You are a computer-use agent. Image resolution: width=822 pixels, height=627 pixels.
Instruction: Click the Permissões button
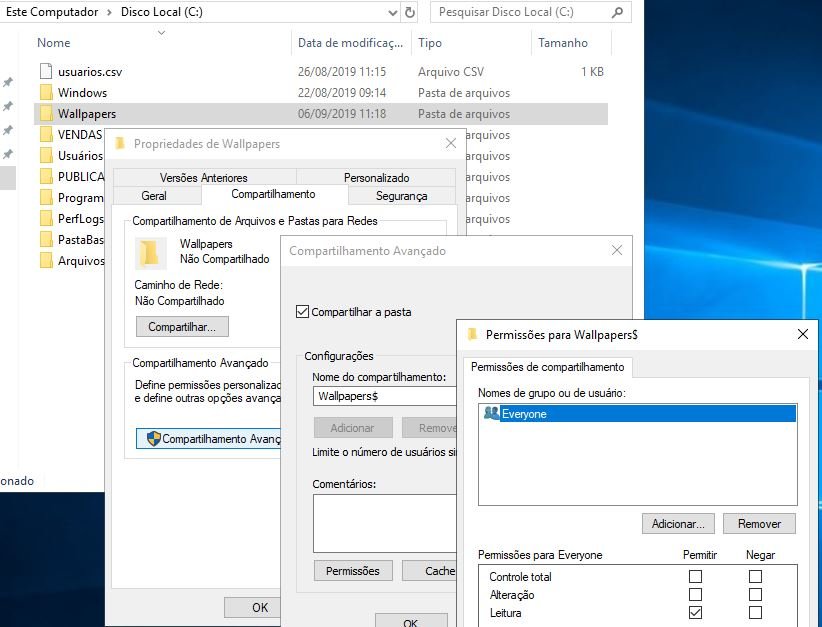click(x=353, y=570)
